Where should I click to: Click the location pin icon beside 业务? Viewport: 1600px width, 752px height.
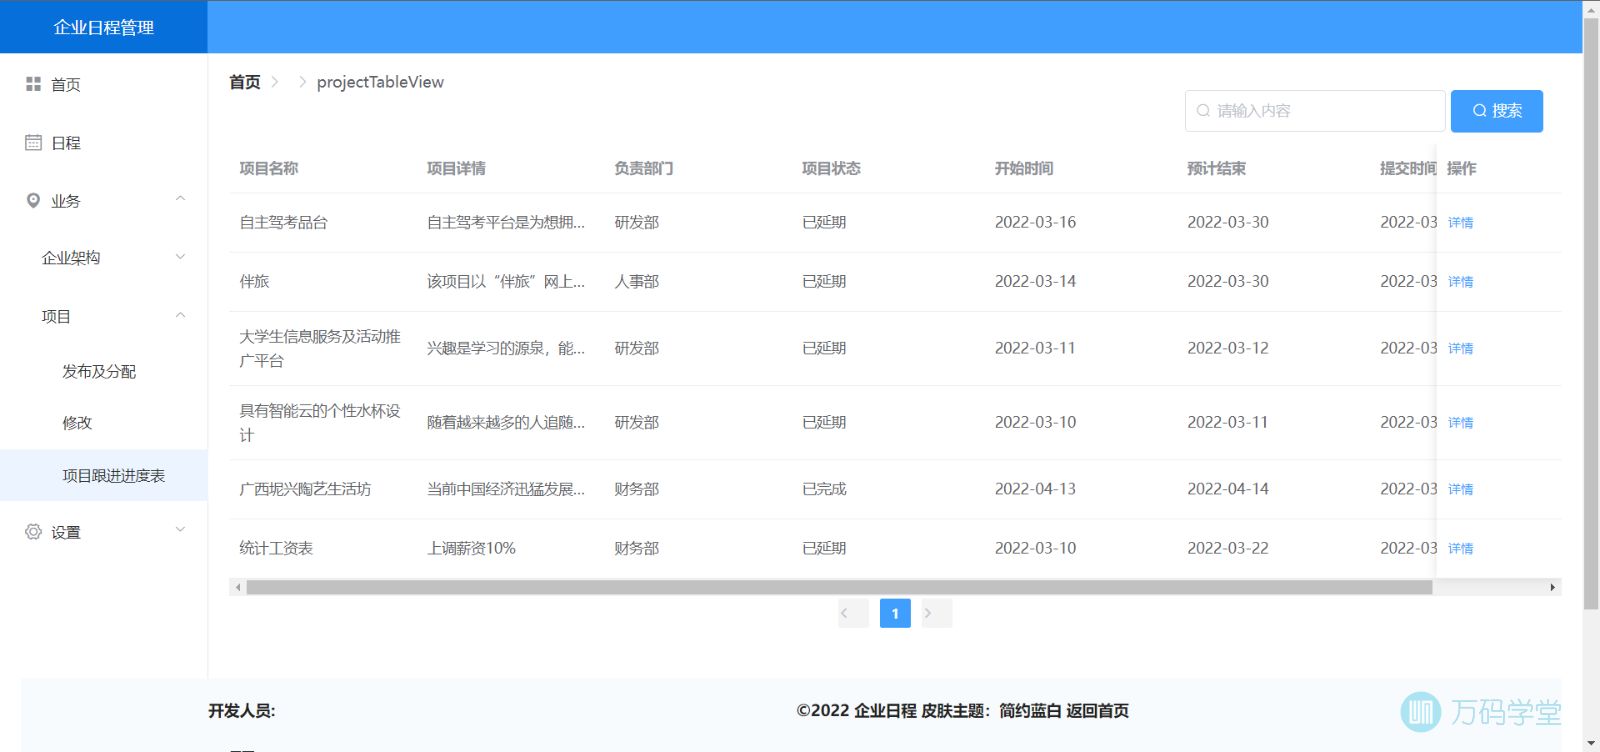pos(33,201)
